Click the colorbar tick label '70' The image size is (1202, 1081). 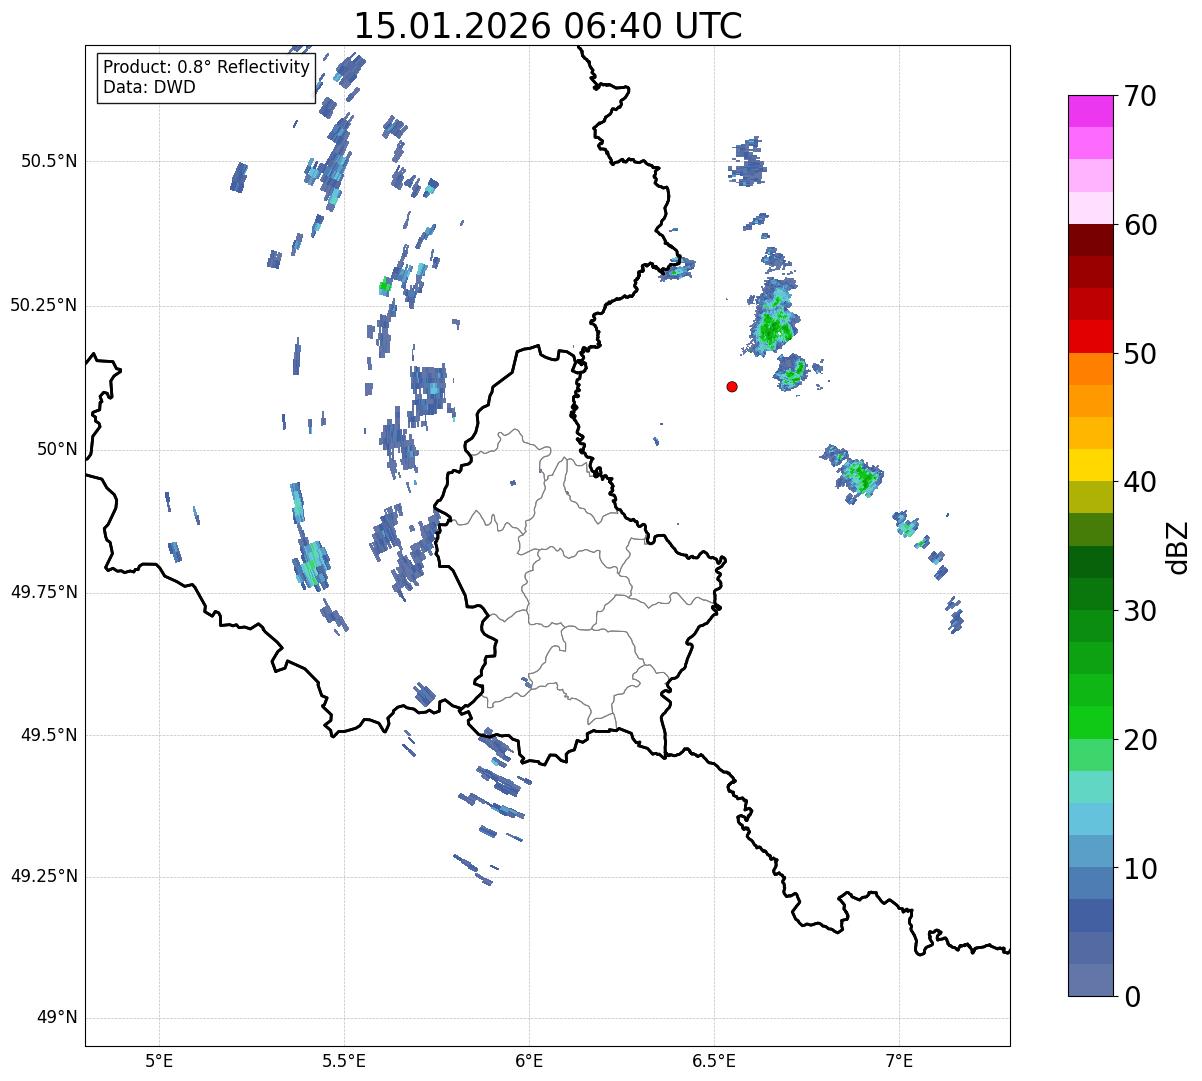[x=1140, y=96]
